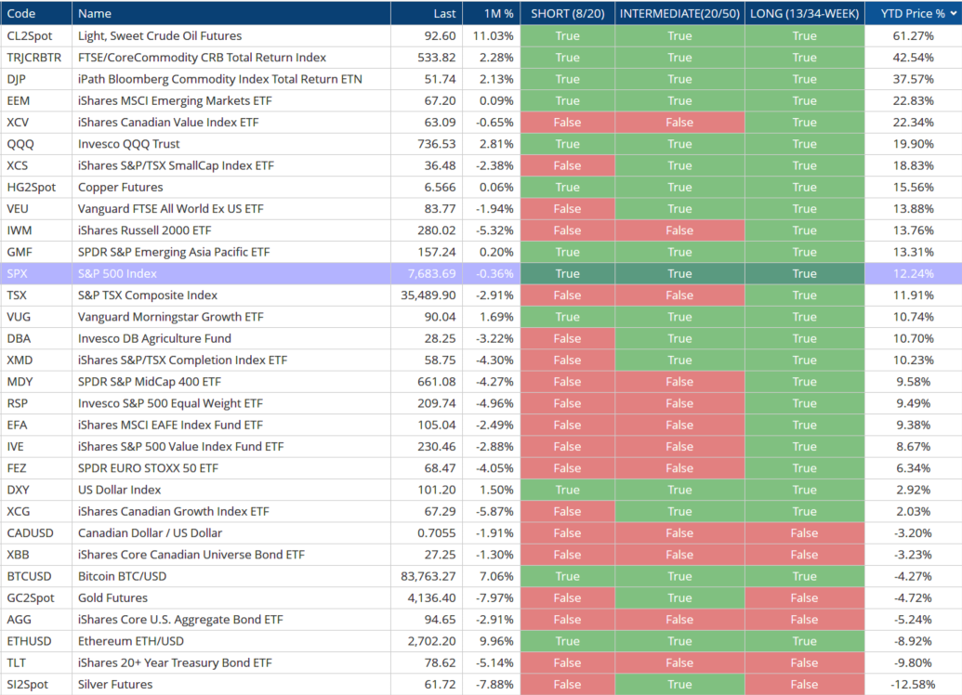Click Gold Futures intermediate True cell

pos(680,598)
